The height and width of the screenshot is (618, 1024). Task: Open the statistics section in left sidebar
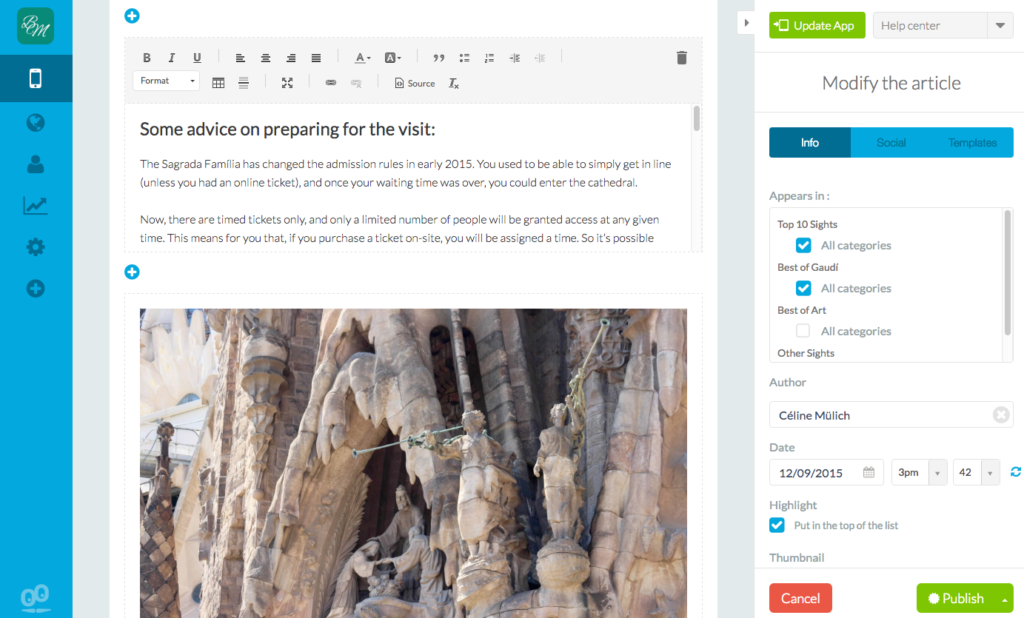[35, 205]
